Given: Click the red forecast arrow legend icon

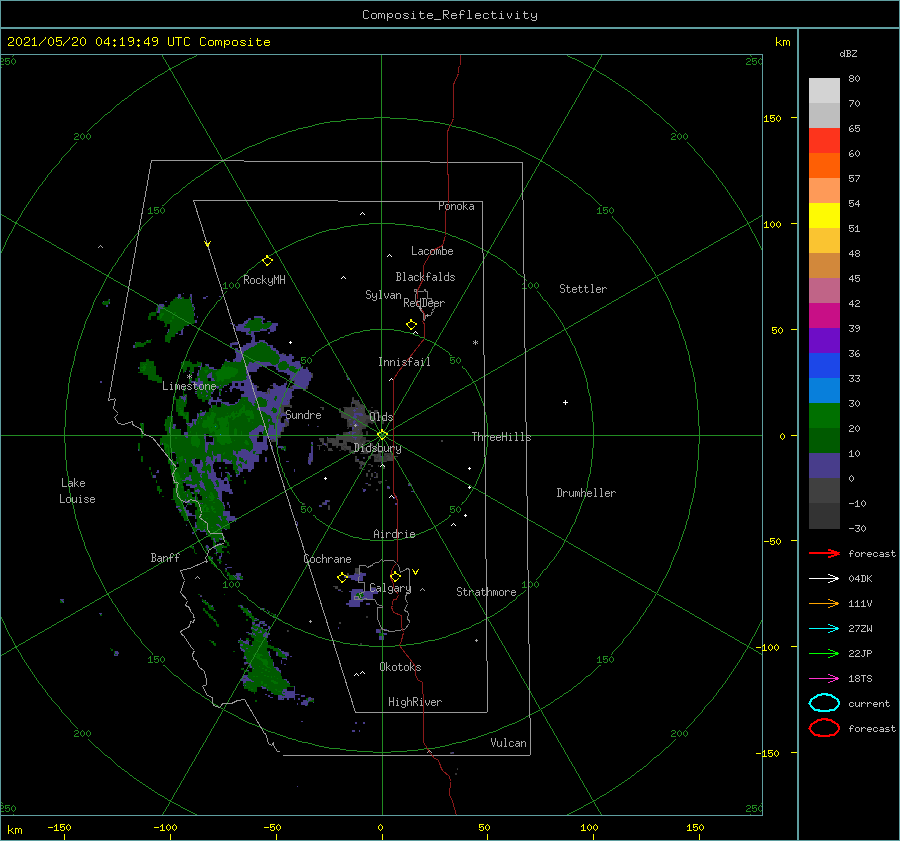Looking at the screenshot, I should [824, 553].
